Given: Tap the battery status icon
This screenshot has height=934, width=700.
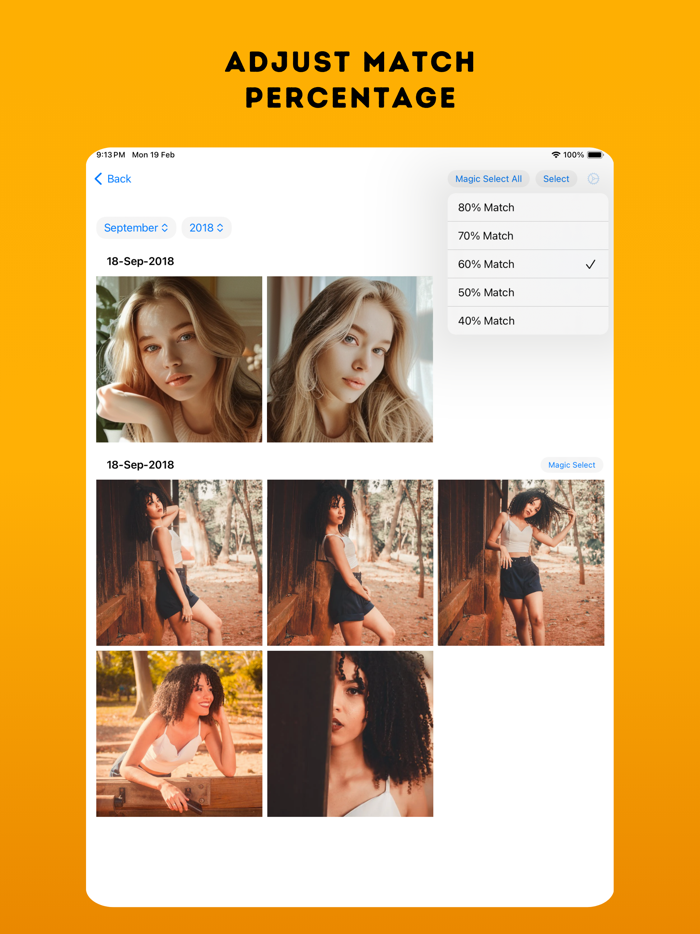Looking at the screenshot, I should [595, 155].
